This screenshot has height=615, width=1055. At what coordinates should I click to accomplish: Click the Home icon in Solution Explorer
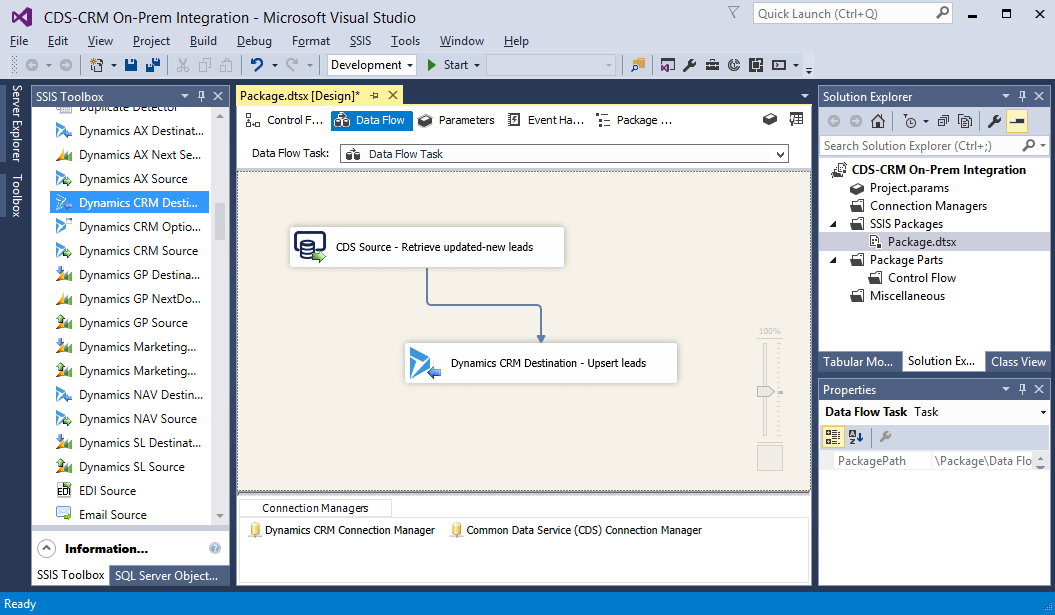coord(877,121)
